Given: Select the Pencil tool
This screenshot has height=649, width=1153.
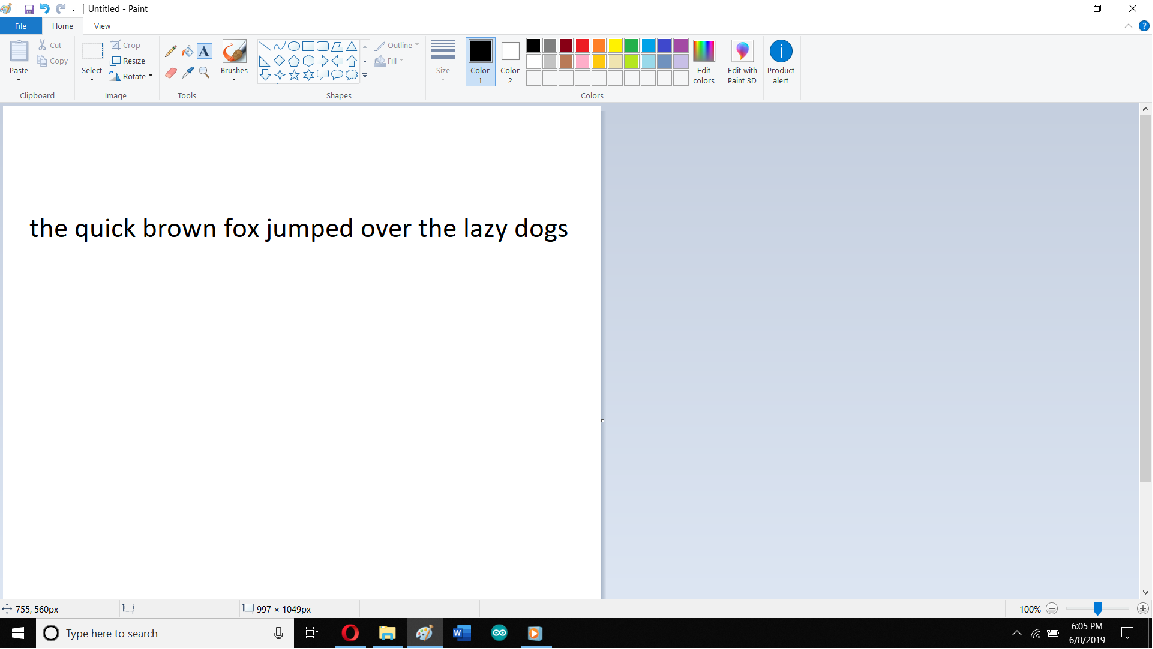Looking at the screenshot, I should [171, 51].
